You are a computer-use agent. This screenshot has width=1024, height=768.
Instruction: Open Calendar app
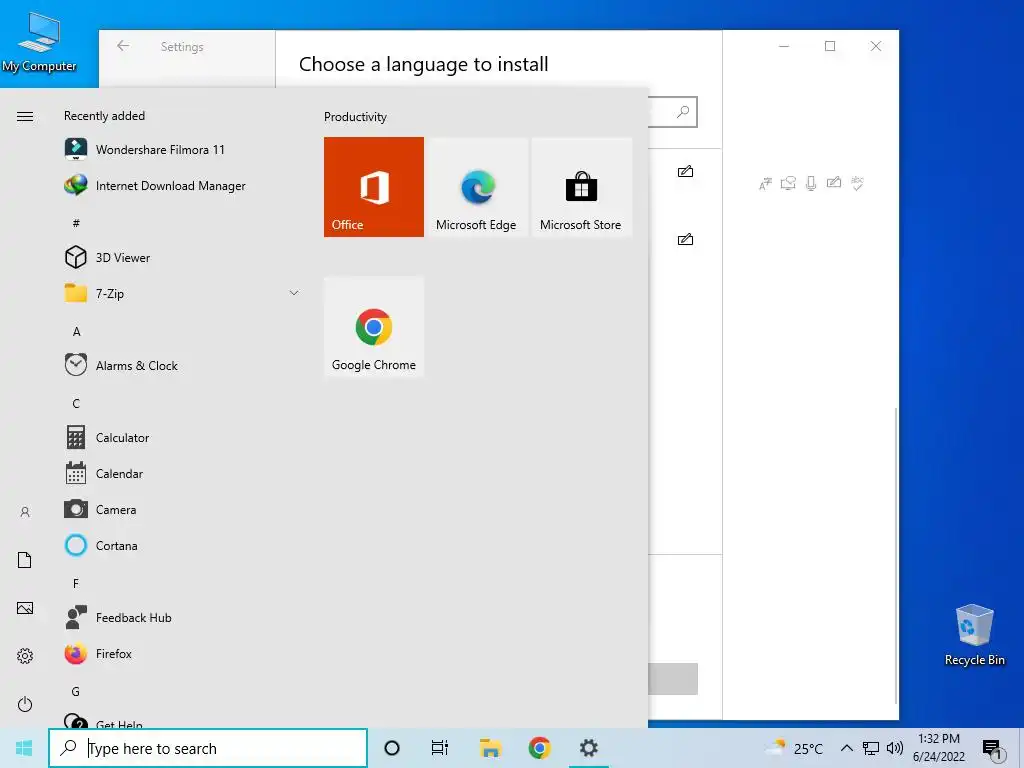(x=119, y=473)
